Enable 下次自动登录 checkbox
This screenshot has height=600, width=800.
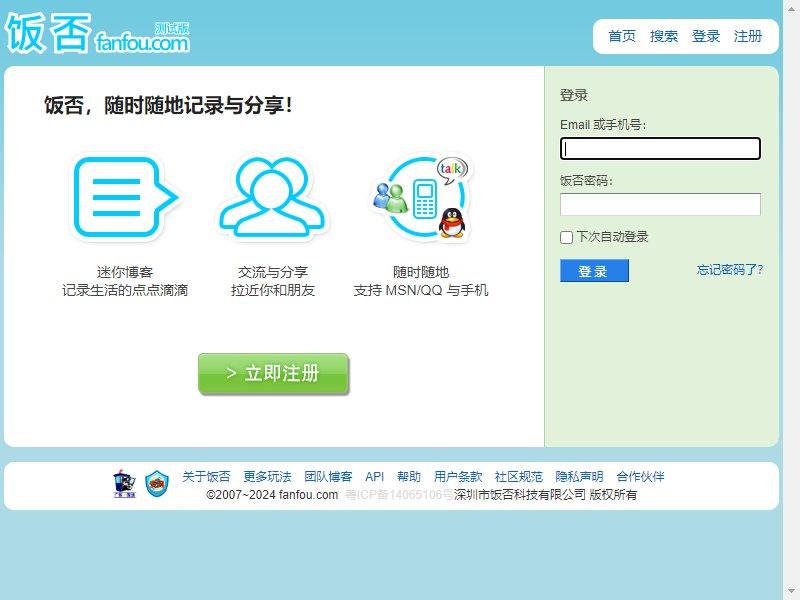tap(566, 237)
